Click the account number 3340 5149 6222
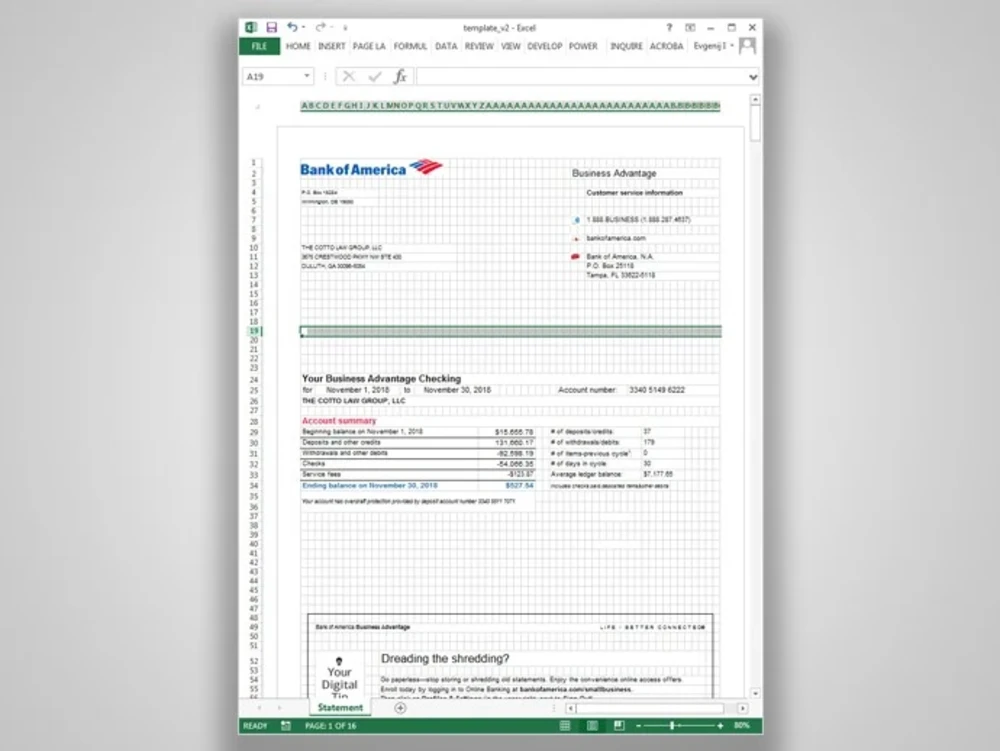 click(657, 390)
